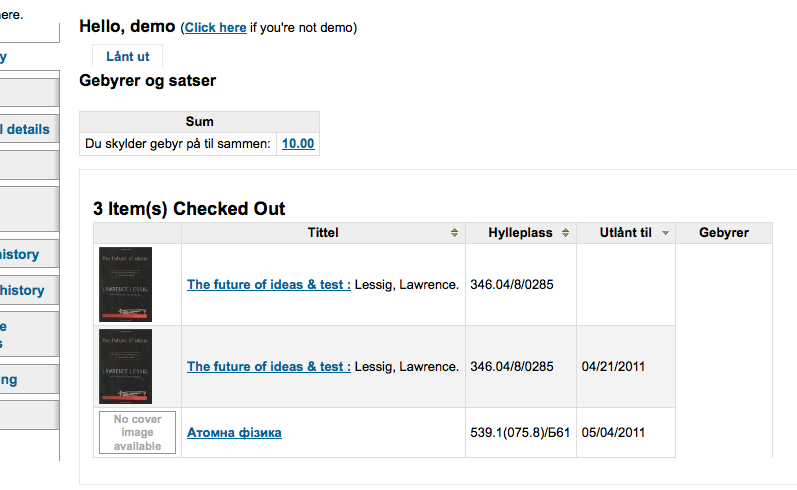This screenshot has height=490, width=797.
Task: Open first 'The future of ideas & test' link
Action: click(268, 284)
